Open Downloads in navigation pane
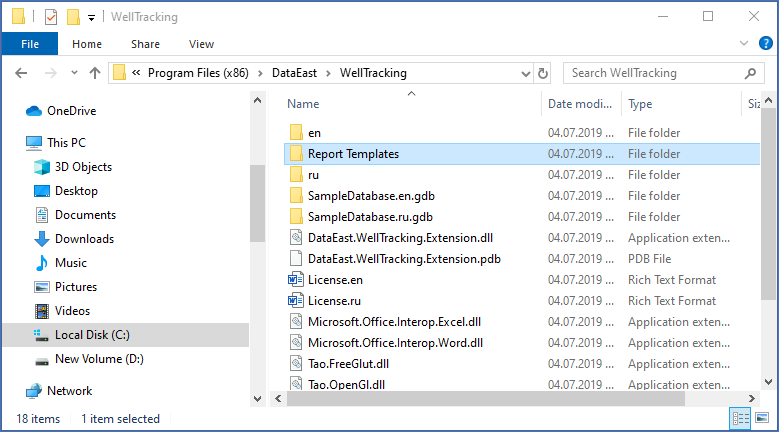Viewport: 779px width, 432px height. [x=84, y=239]
